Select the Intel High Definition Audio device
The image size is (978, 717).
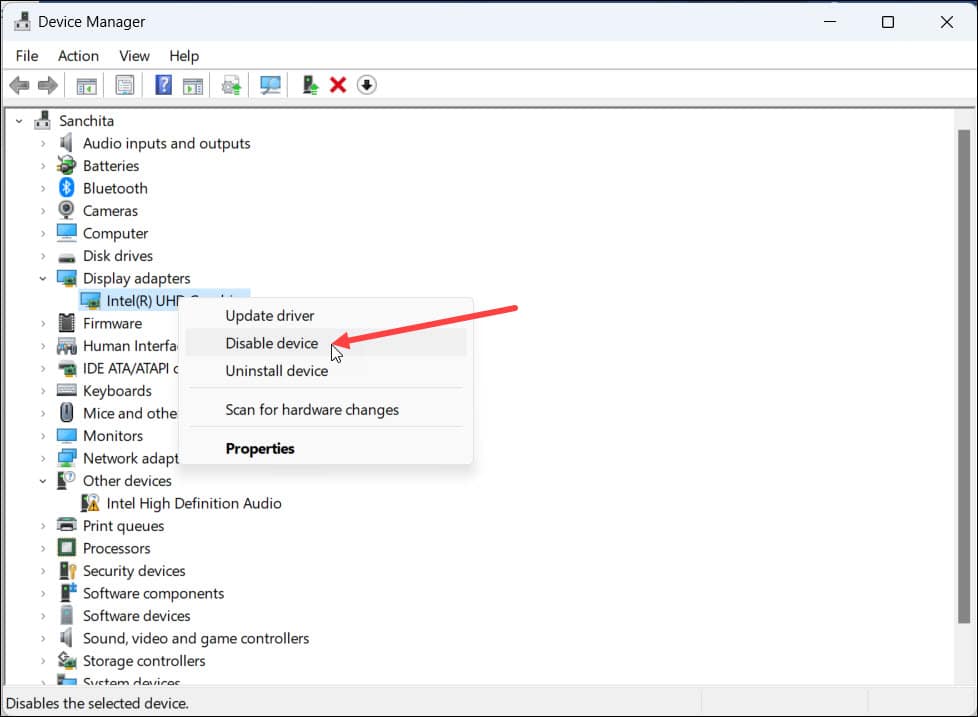193,503
